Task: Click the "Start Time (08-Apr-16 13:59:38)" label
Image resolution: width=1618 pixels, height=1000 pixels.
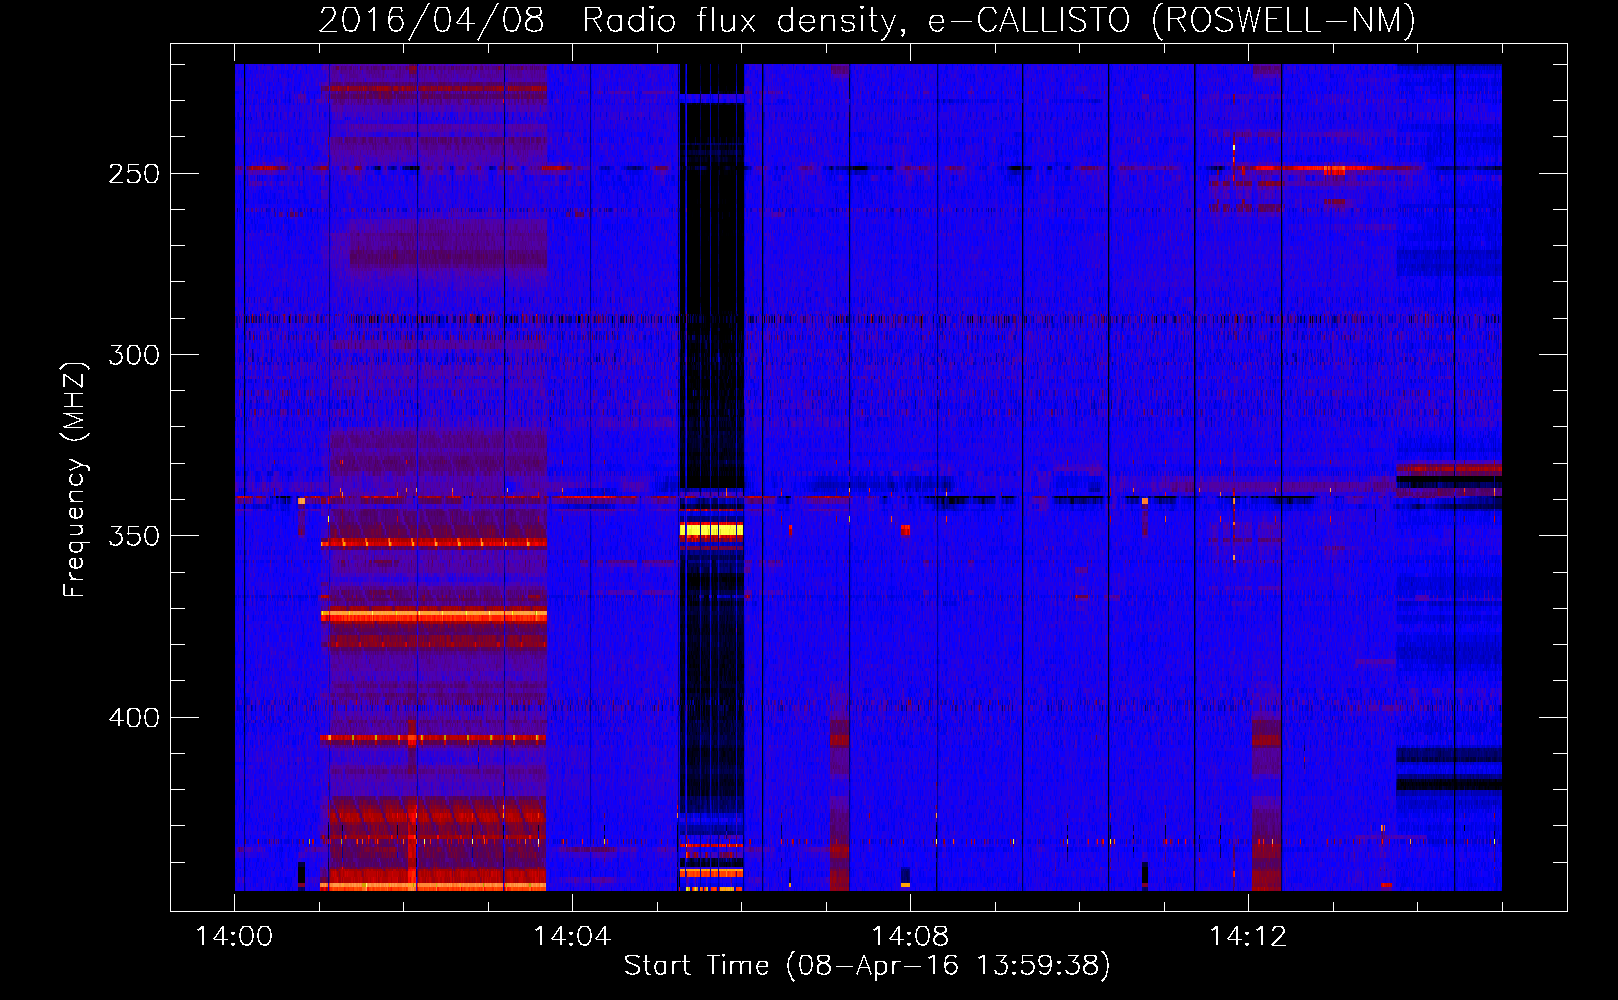Action: (867, 965)
